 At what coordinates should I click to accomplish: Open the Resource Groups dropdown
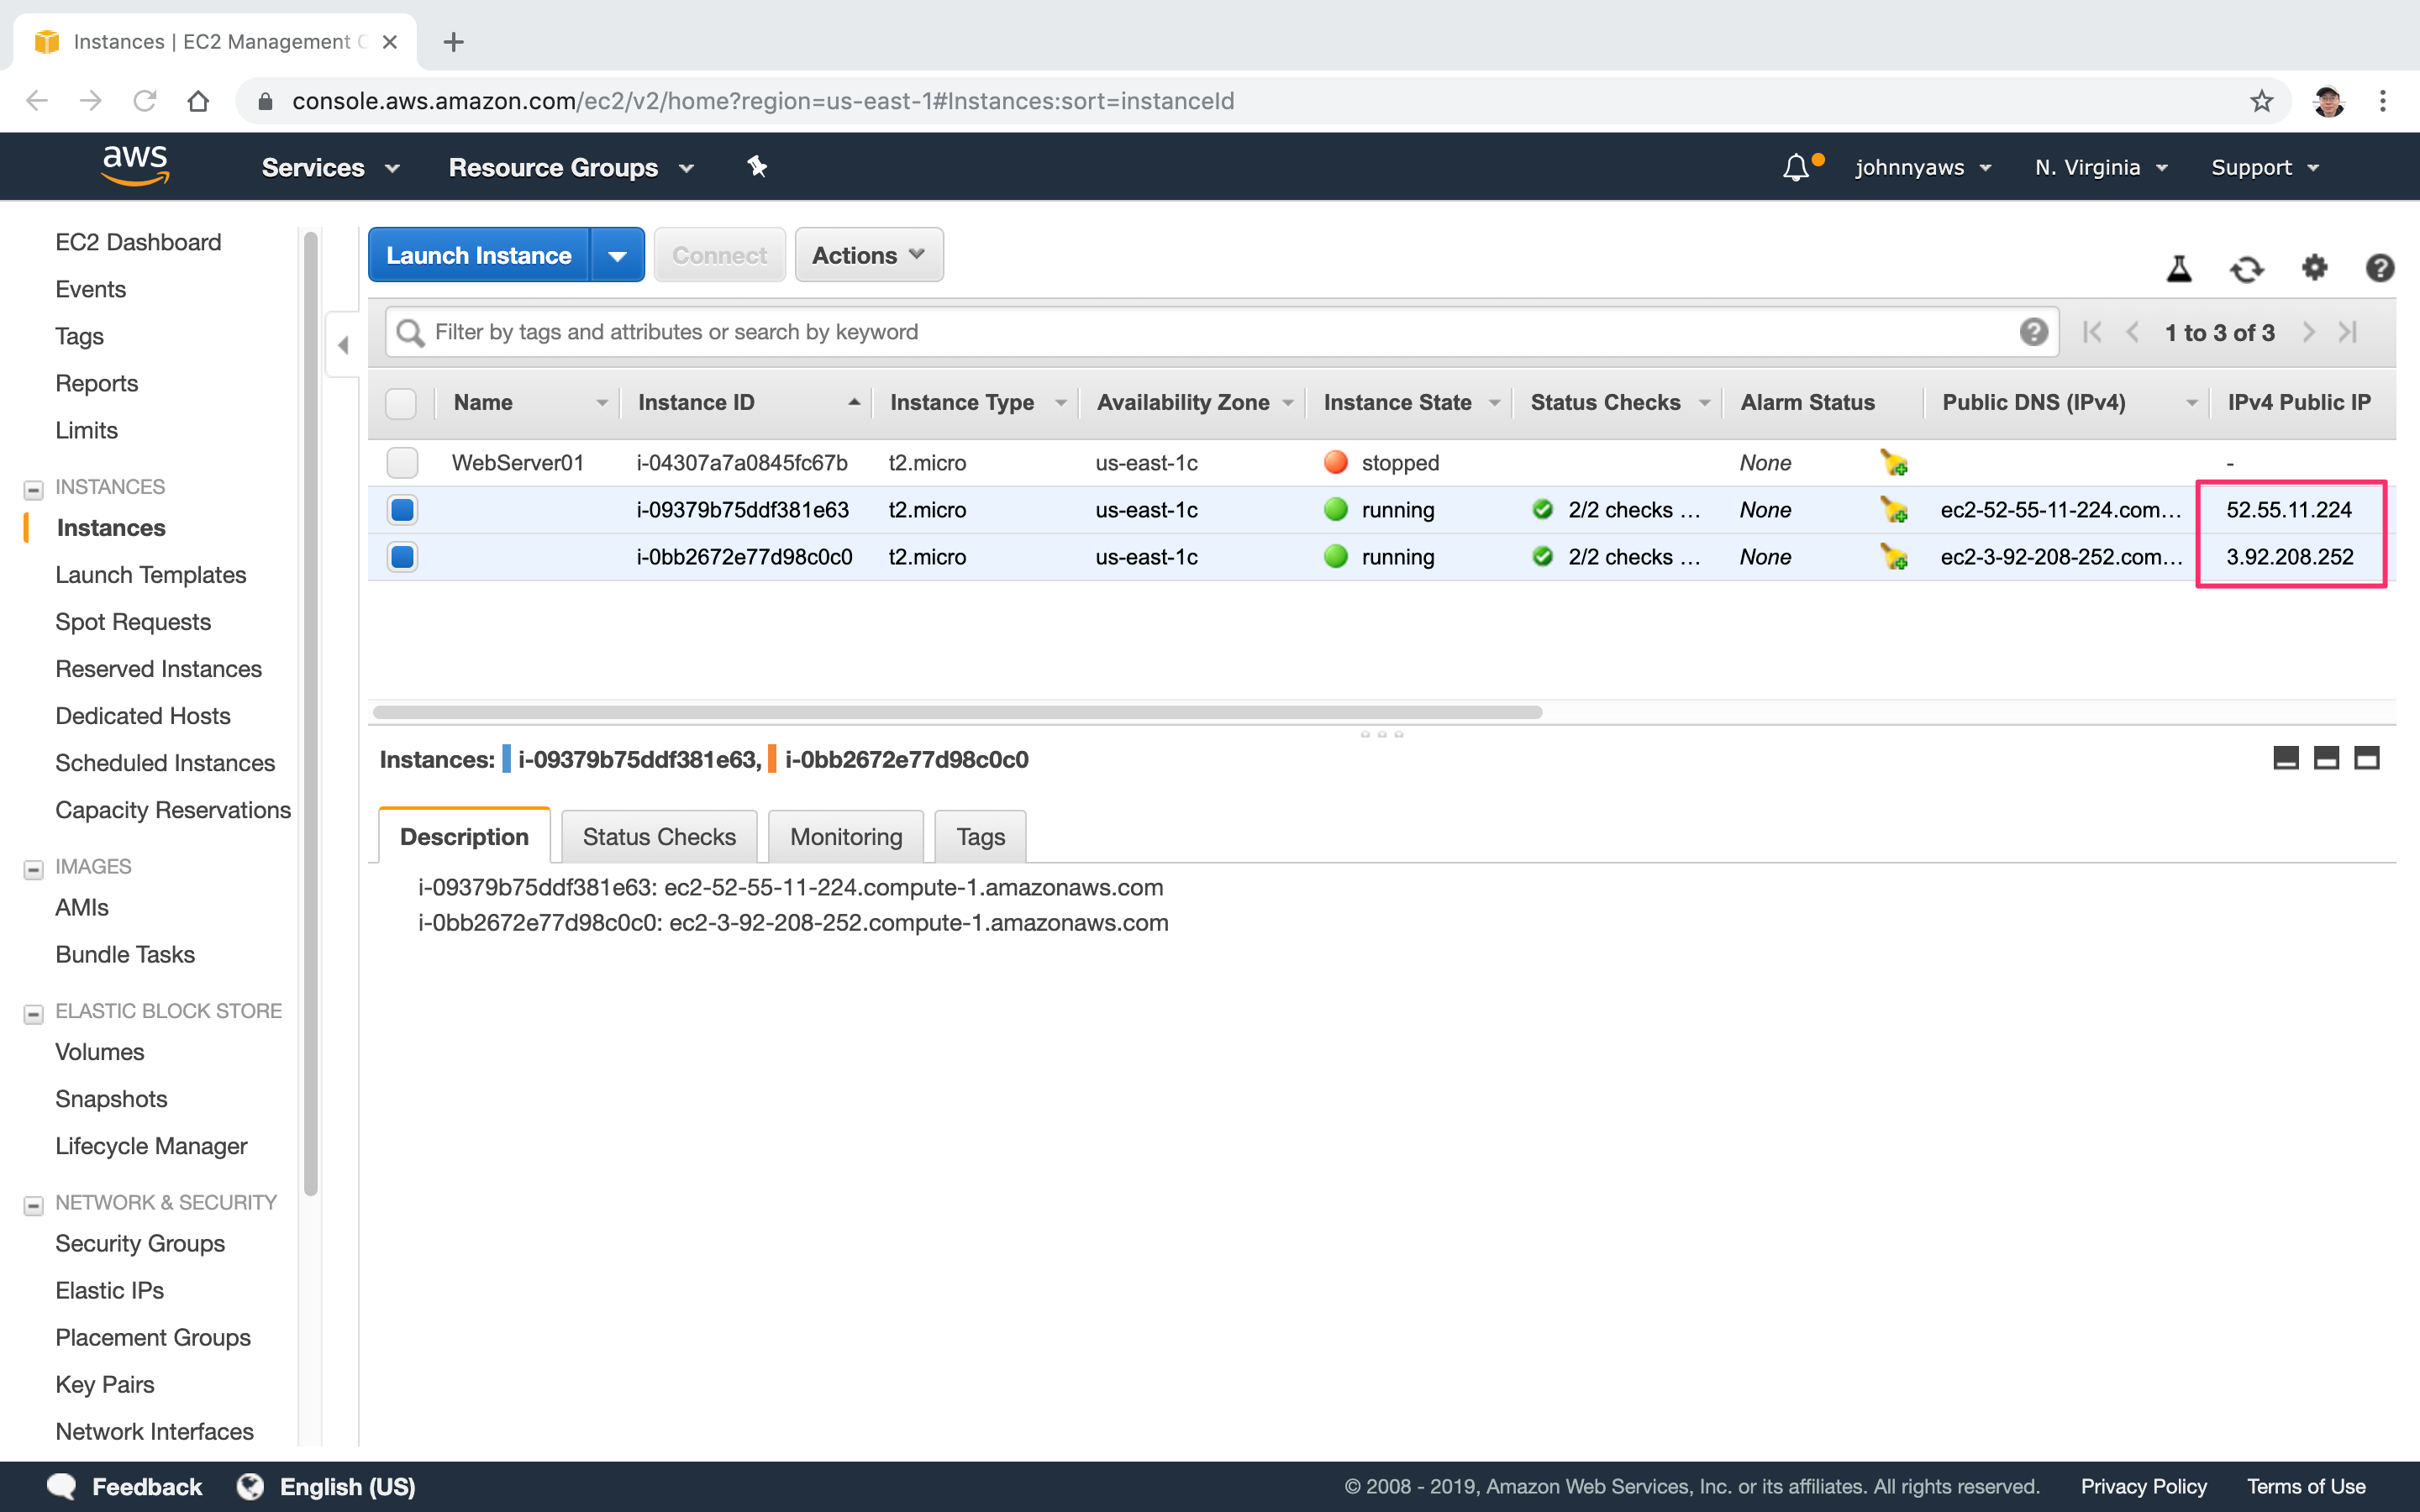(x=571, y=168)
